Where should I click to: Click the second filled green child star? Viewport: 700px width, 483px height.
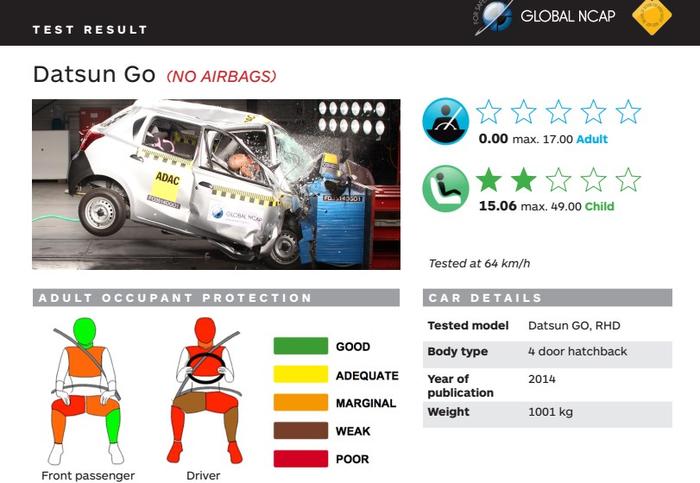click(x=523, y=179)
